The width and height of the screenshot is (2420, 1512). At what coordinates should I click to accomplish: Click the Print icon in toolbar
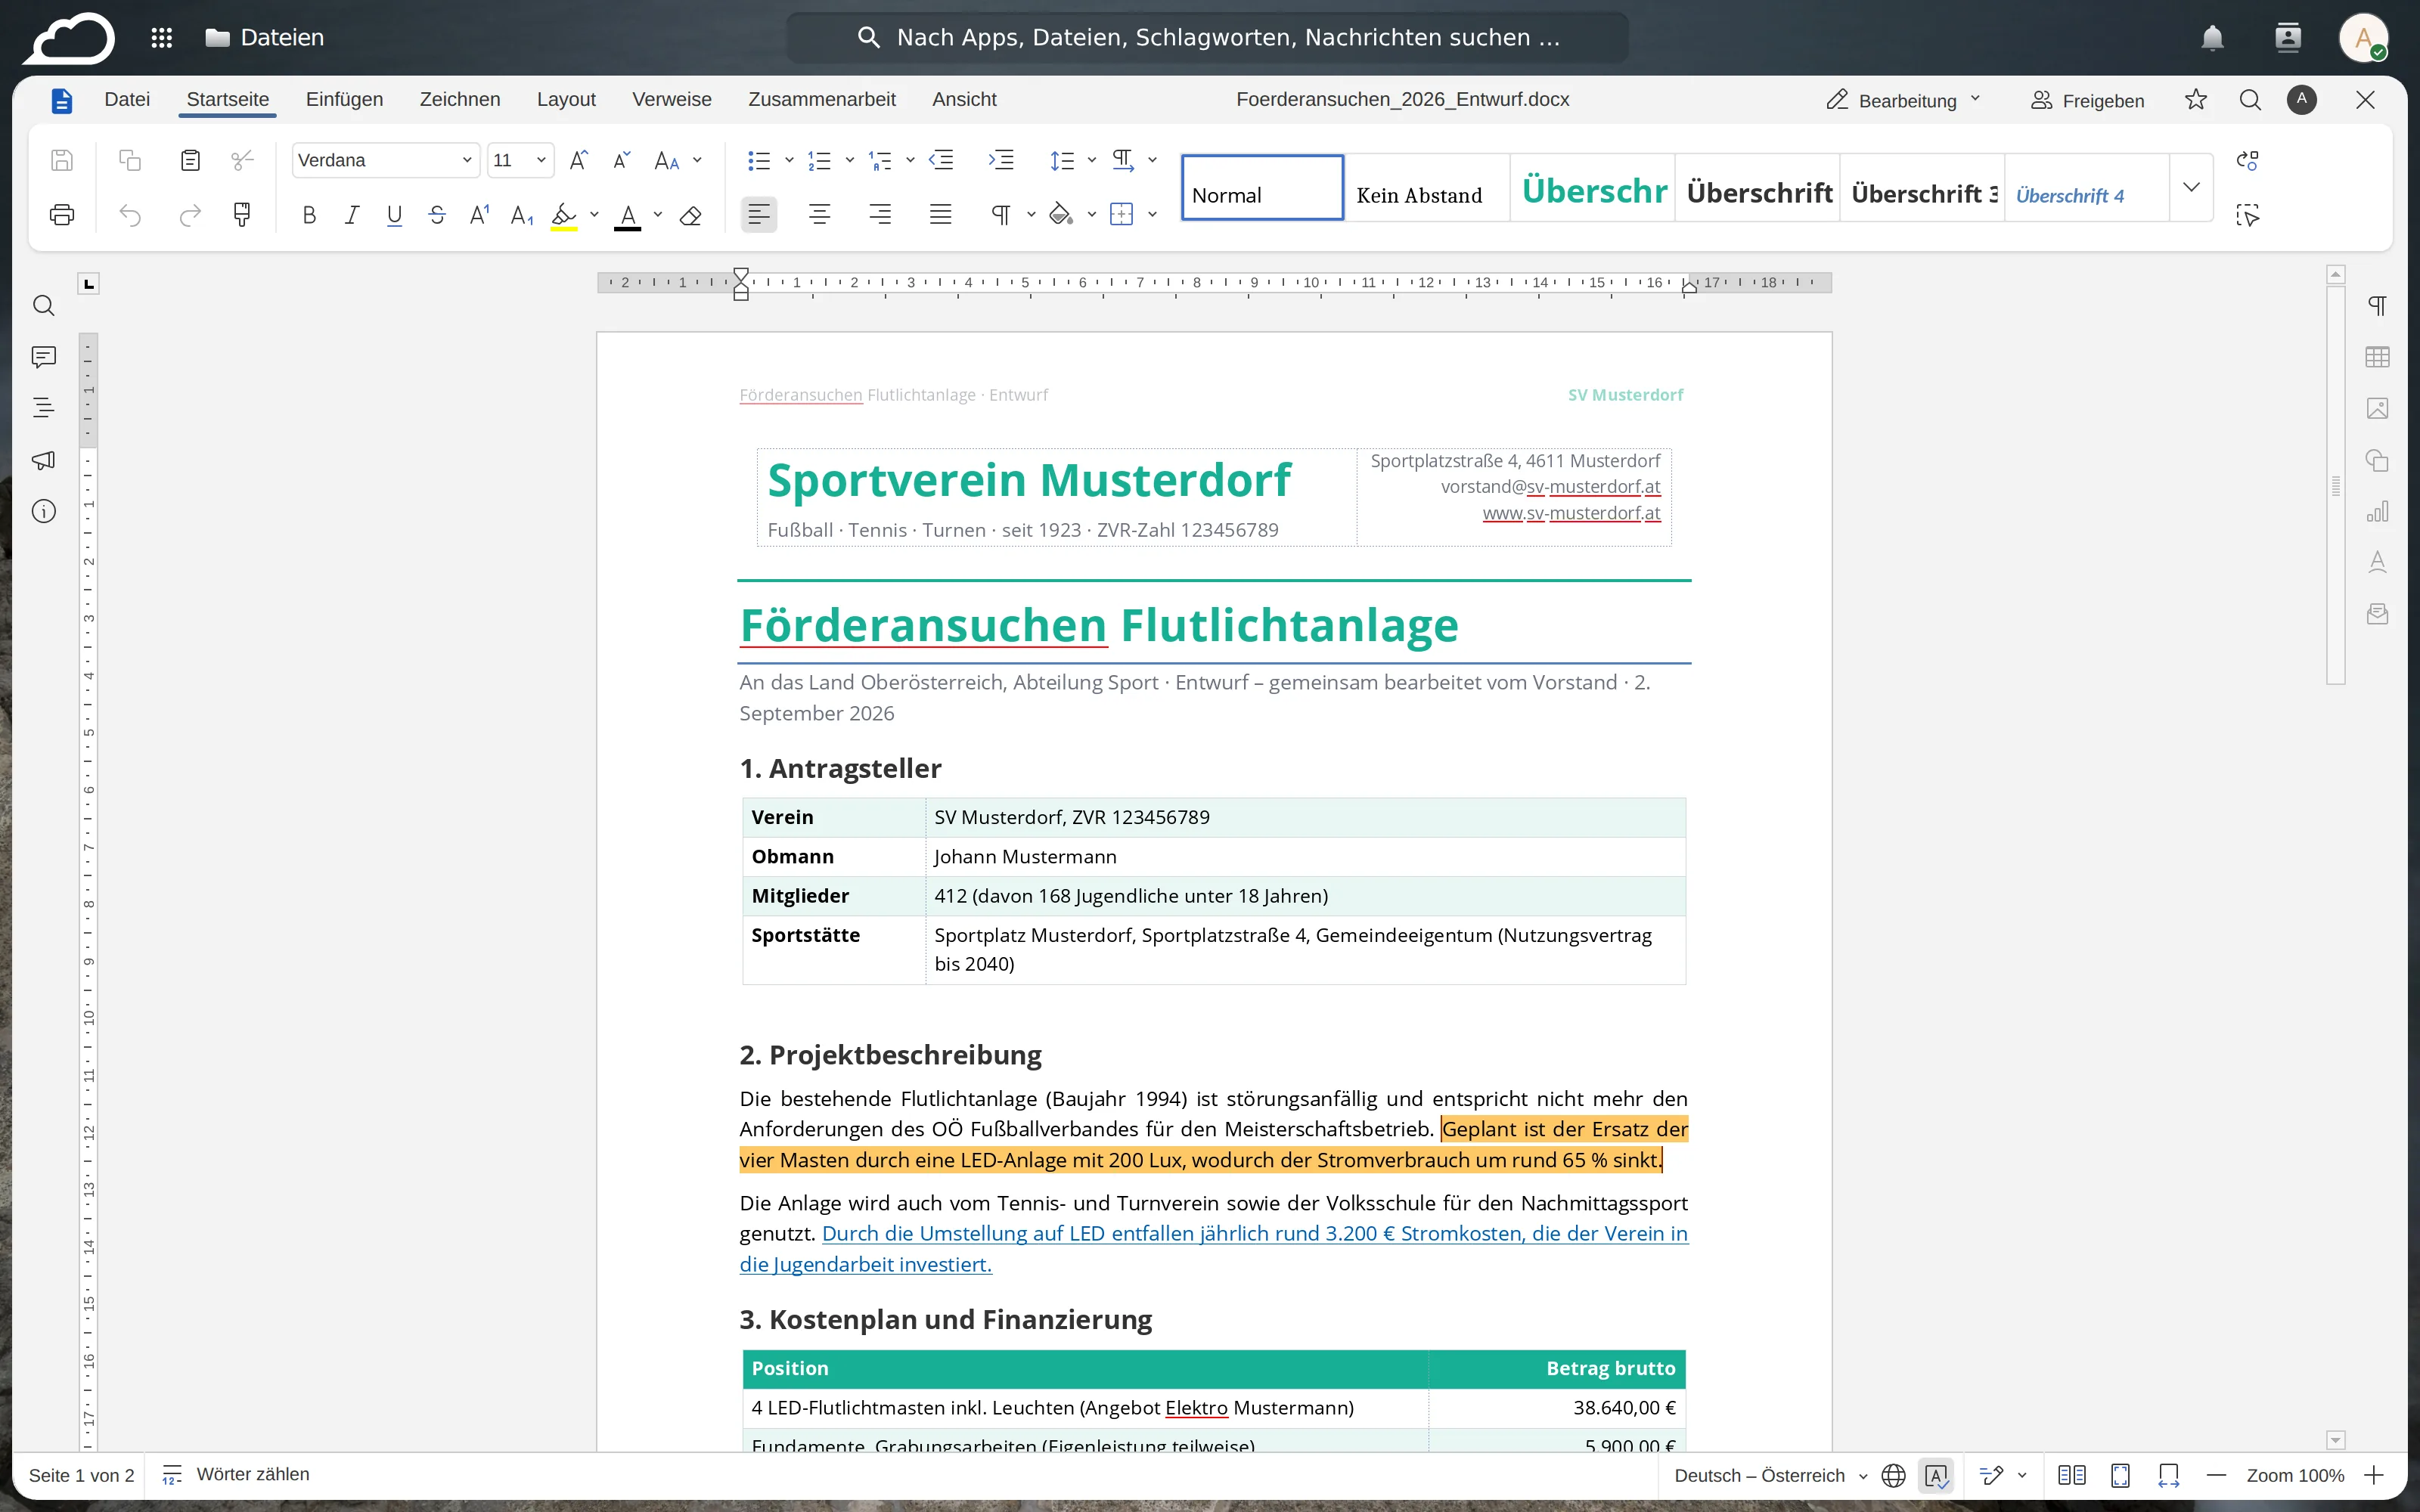pos(62,214)
